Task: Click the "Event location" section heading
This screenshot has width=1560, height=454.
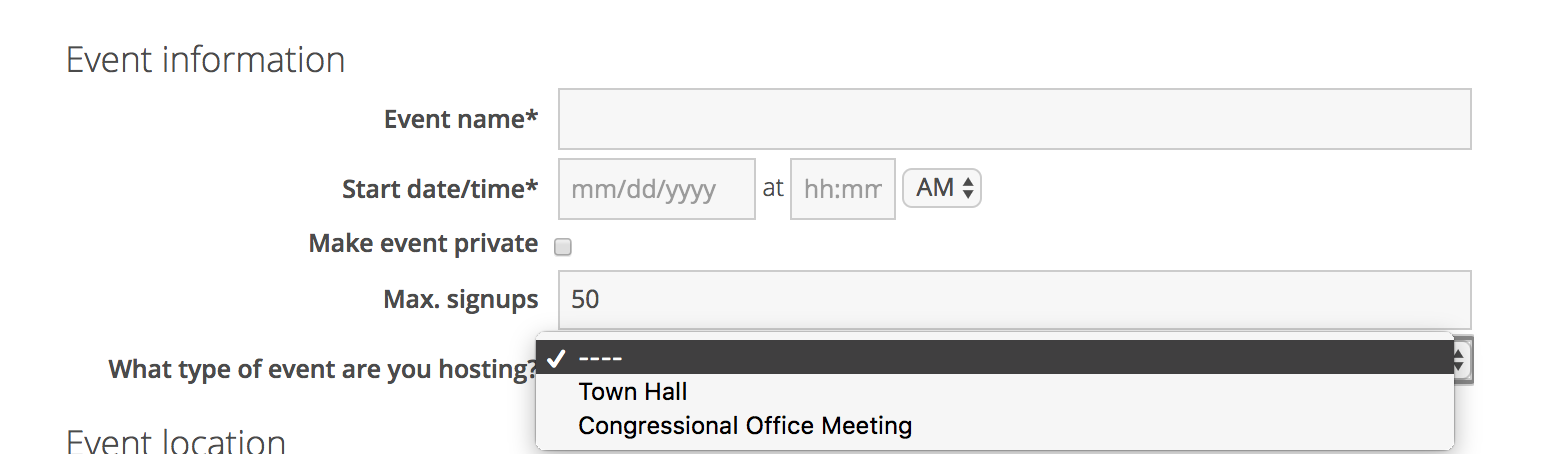Action: [176, 441]
